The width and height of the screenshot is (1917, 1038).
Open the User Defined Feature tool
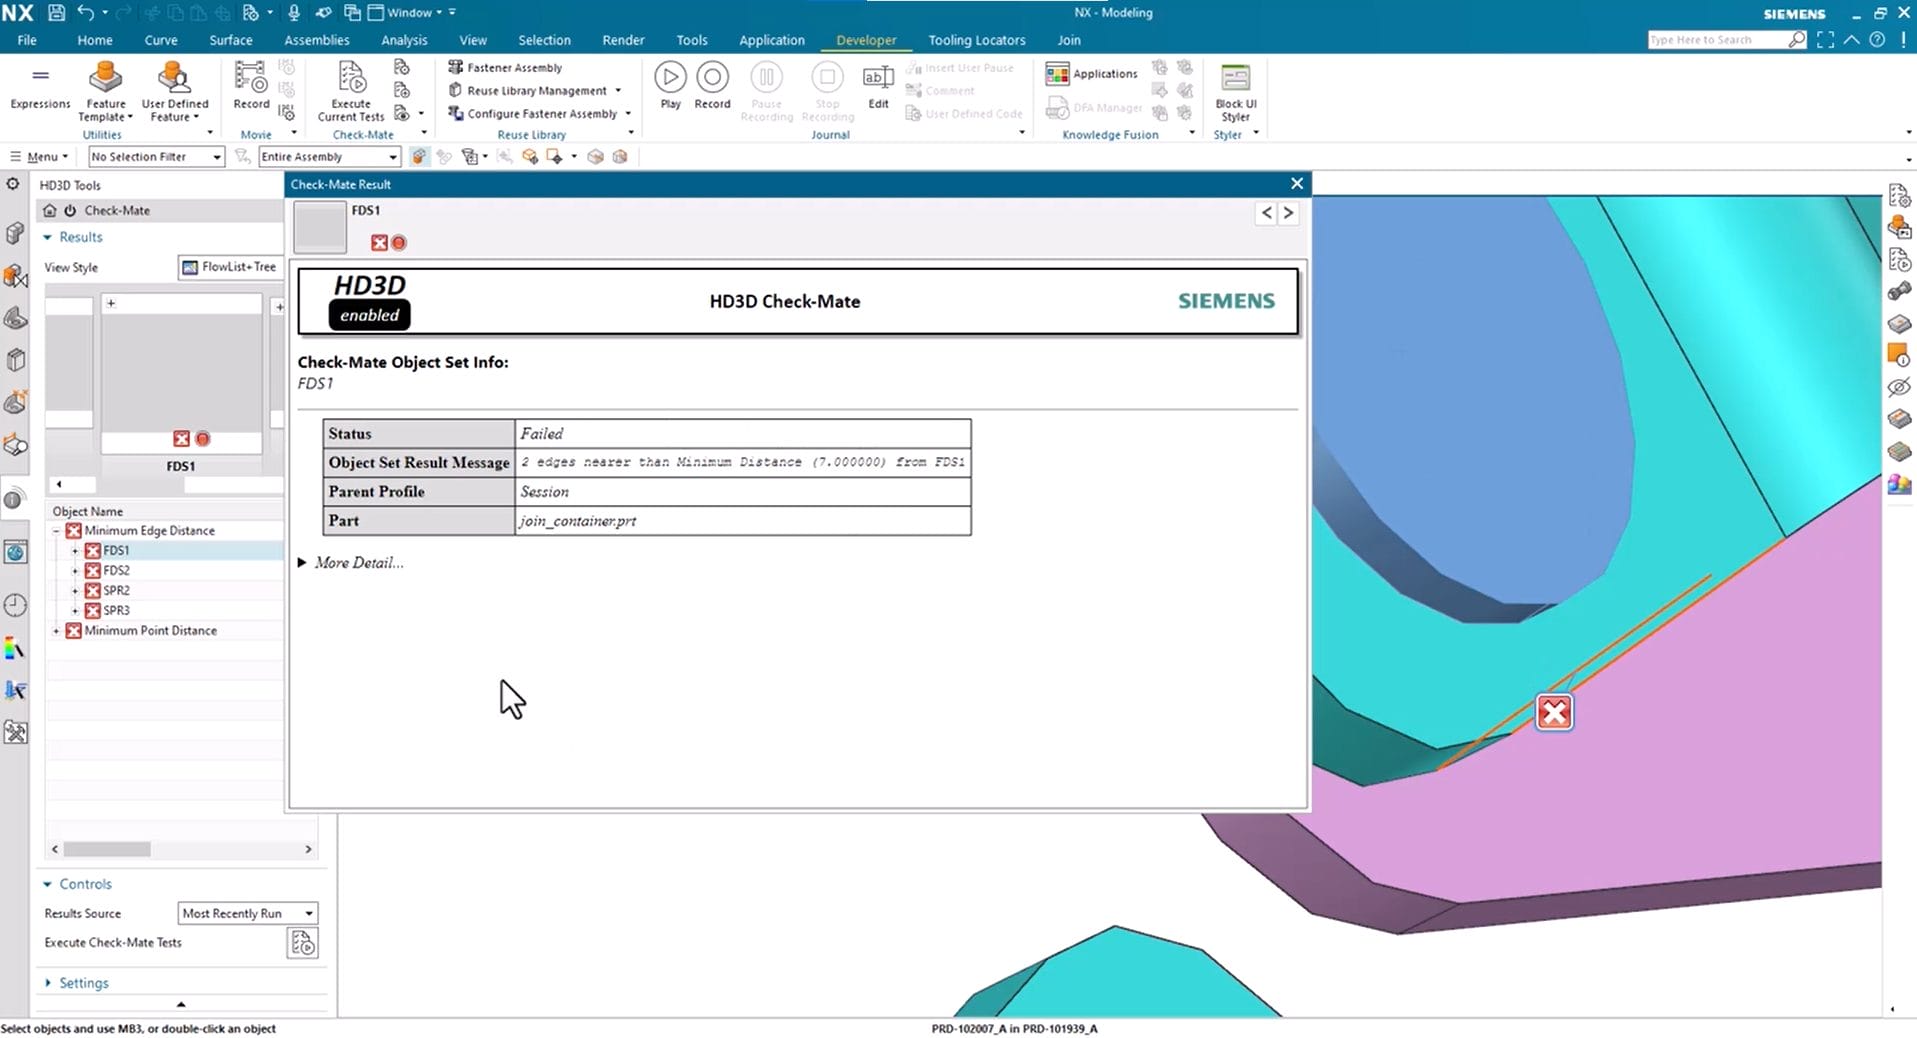(174, 82)
